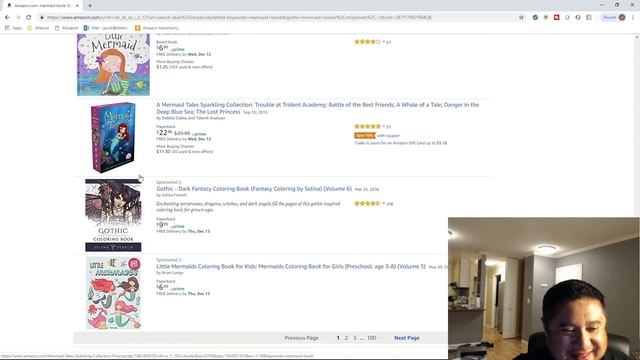Open star rating of Little Mermaid board book

[x=367, y=42]
